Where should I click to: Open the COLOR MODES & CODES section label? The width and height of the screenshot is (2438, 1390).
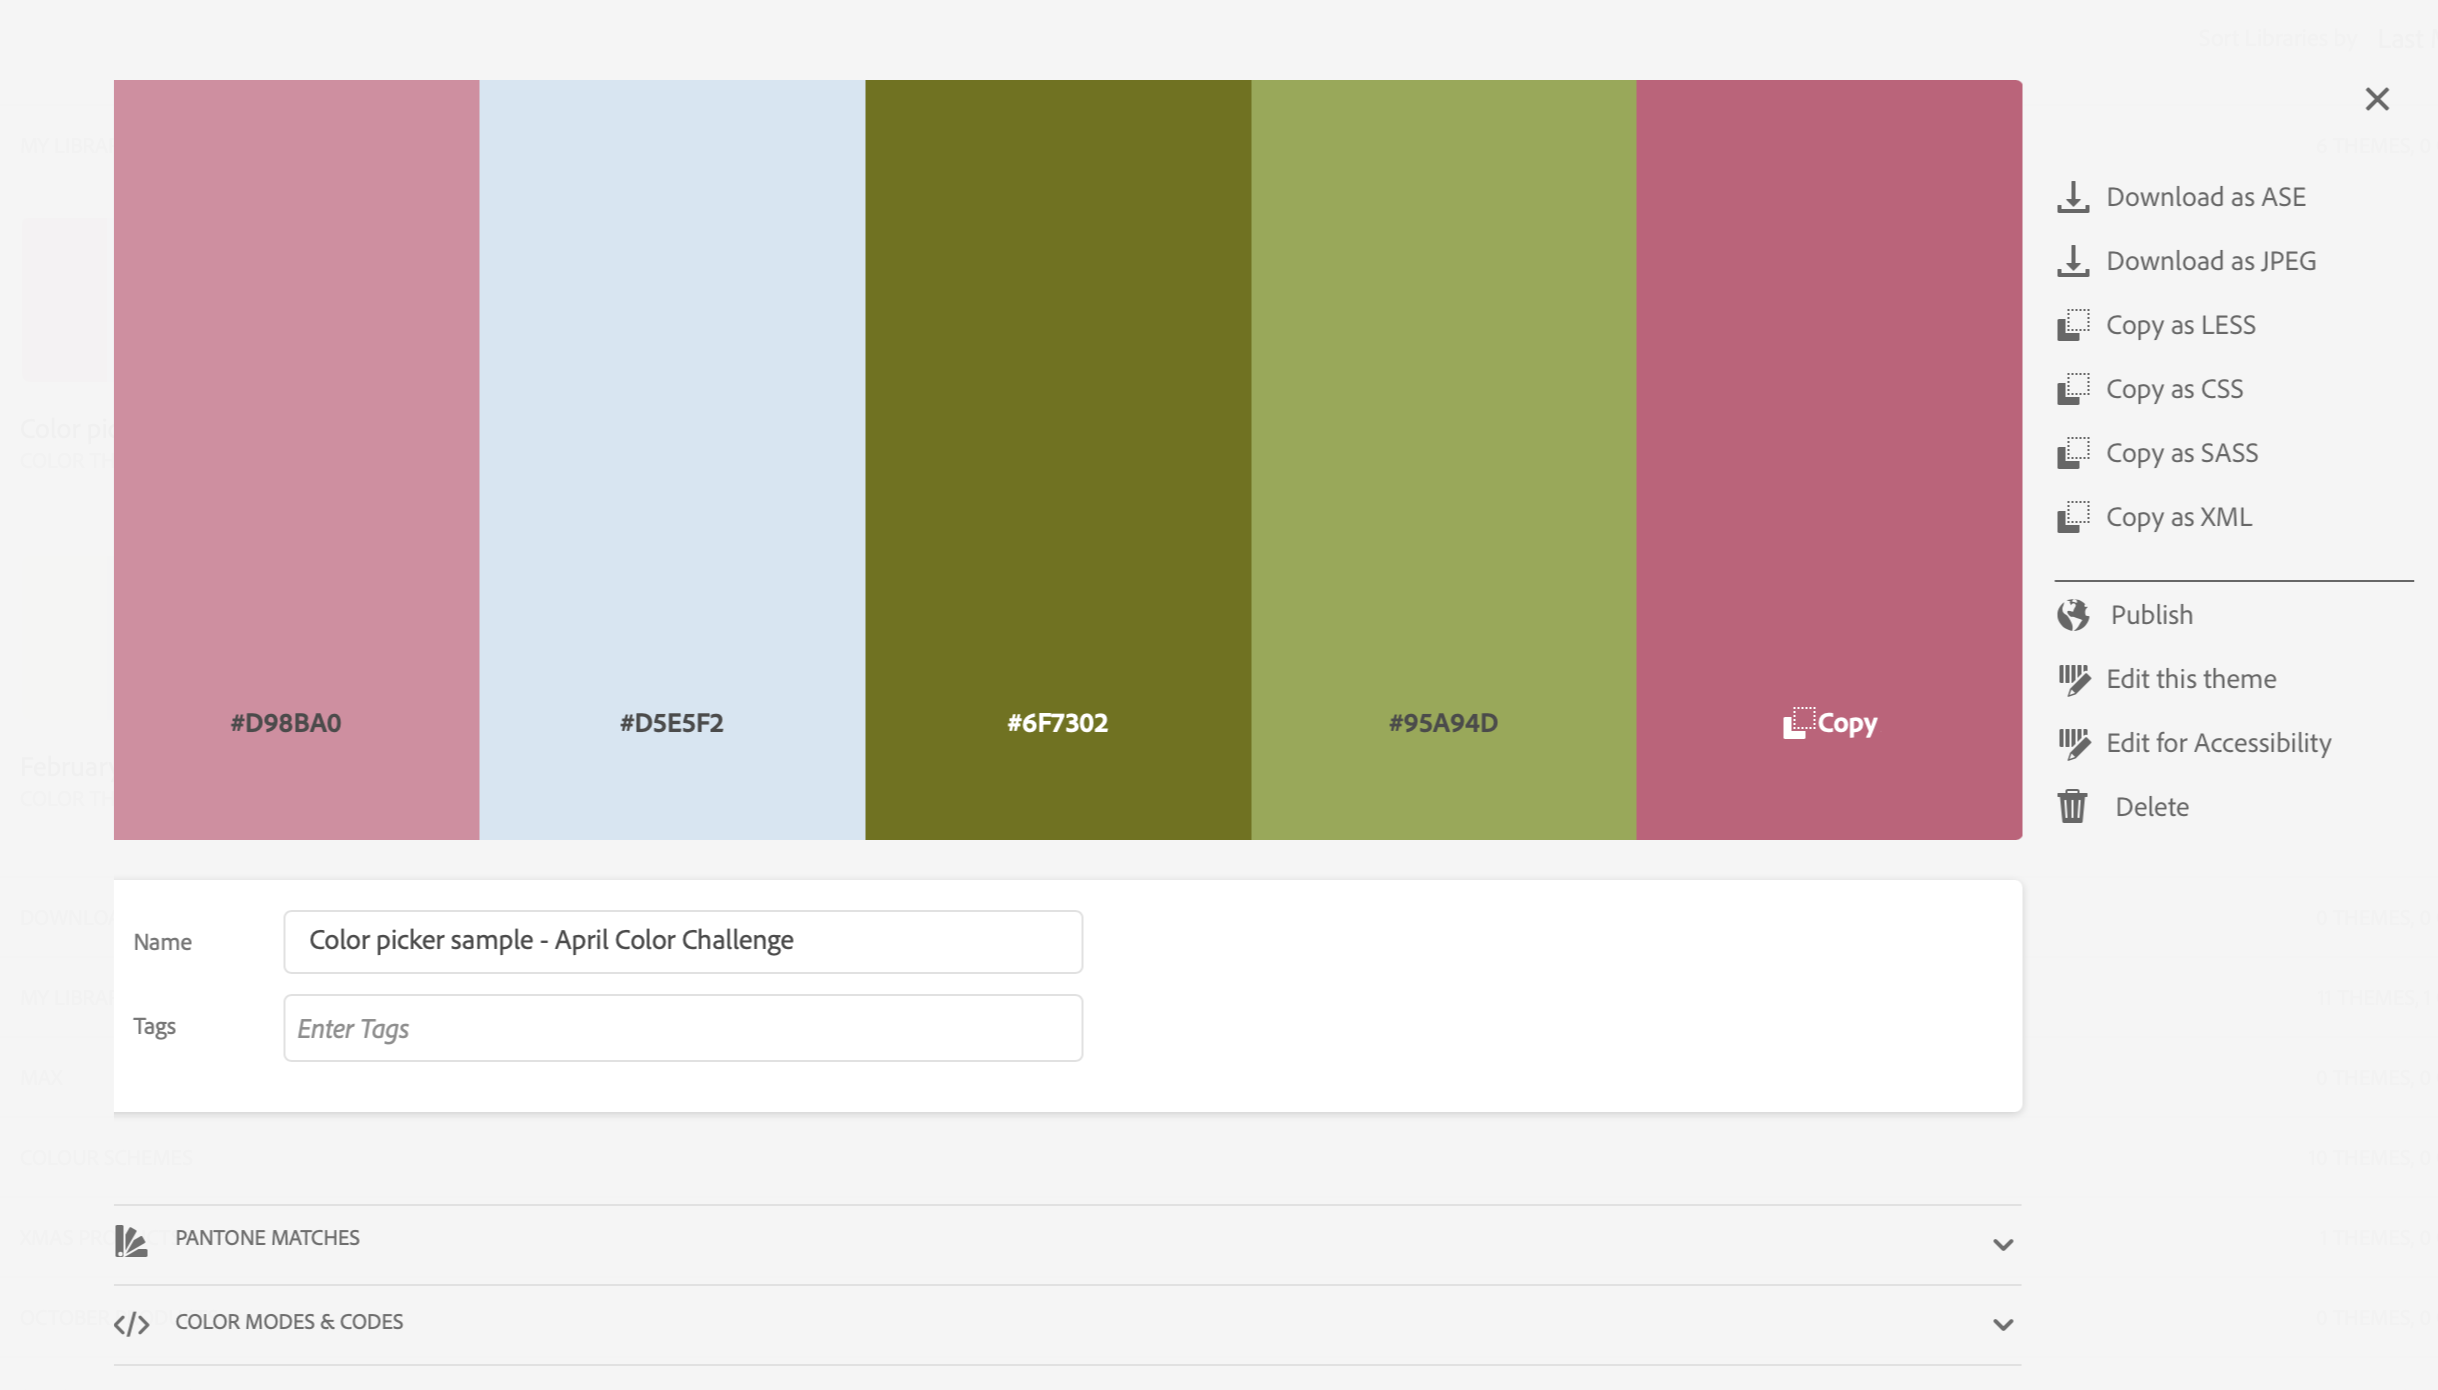click(x=289, y=1322)
